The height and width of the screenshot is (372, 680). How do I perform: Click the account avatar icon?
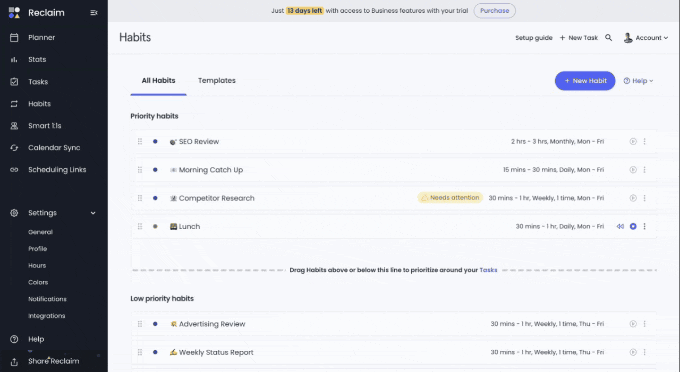point(628,38)
